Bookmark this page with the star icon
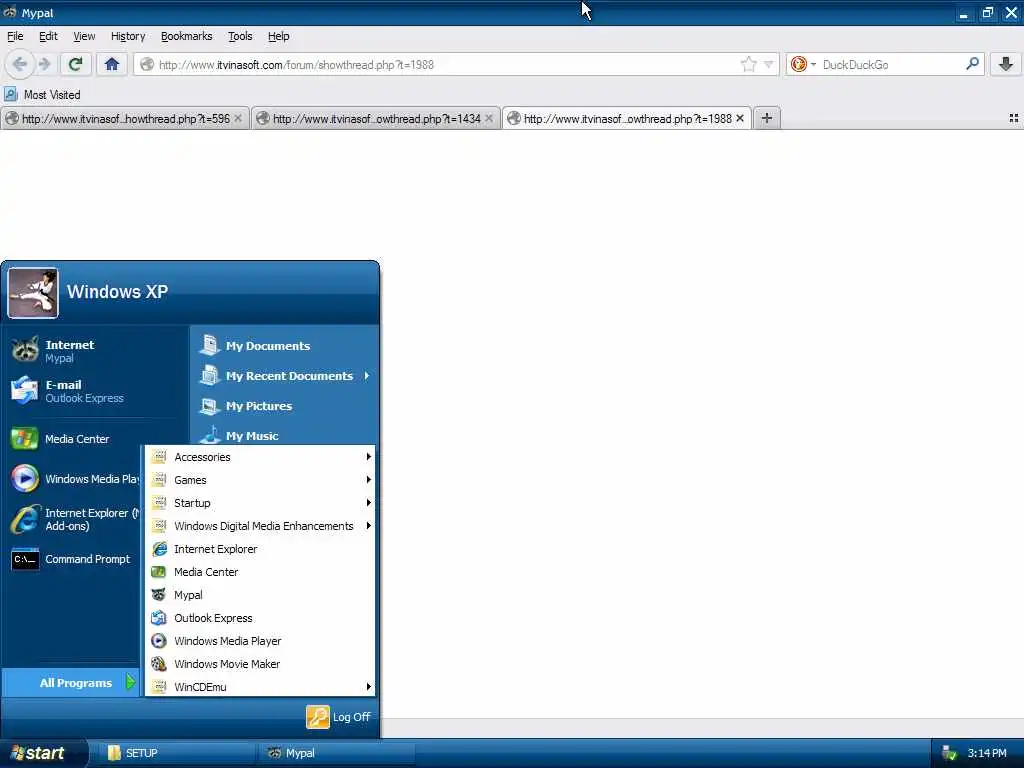The width and height of the screenshot is (1024, 768). tap(748, 64)
